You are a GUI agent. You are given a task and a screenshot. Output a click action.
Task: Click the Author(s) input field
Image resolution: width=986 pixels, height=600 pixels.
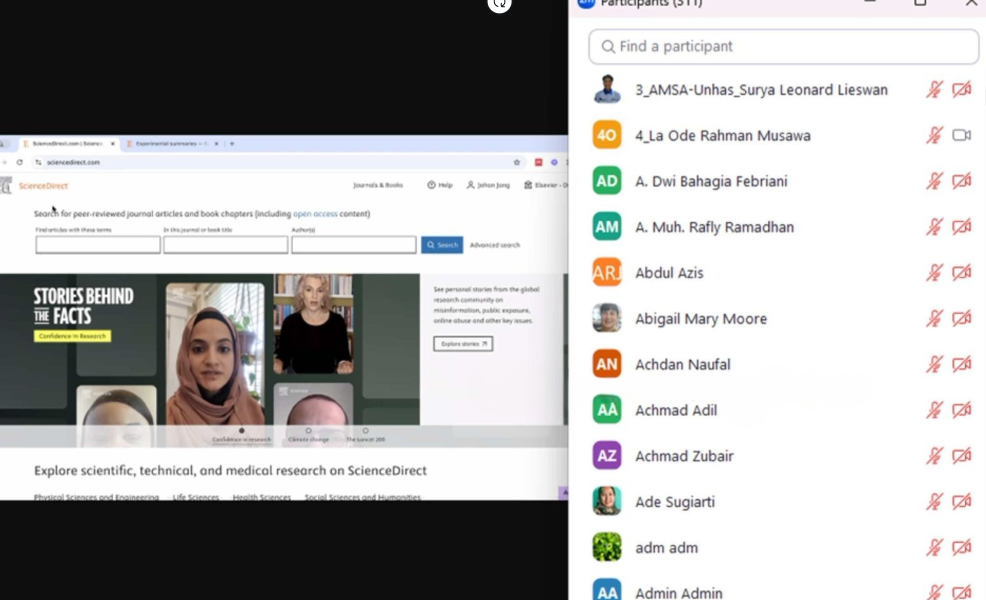[353, 245]
